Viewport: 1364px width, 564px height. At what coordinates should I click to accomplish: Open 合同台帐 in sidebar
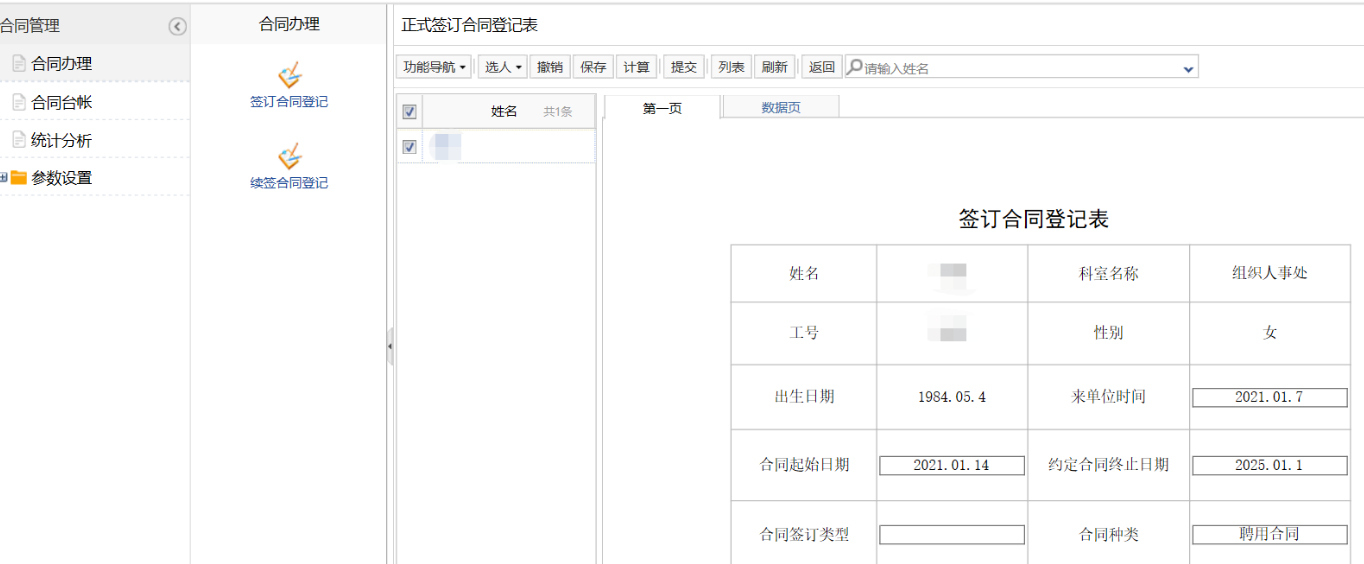62,102
